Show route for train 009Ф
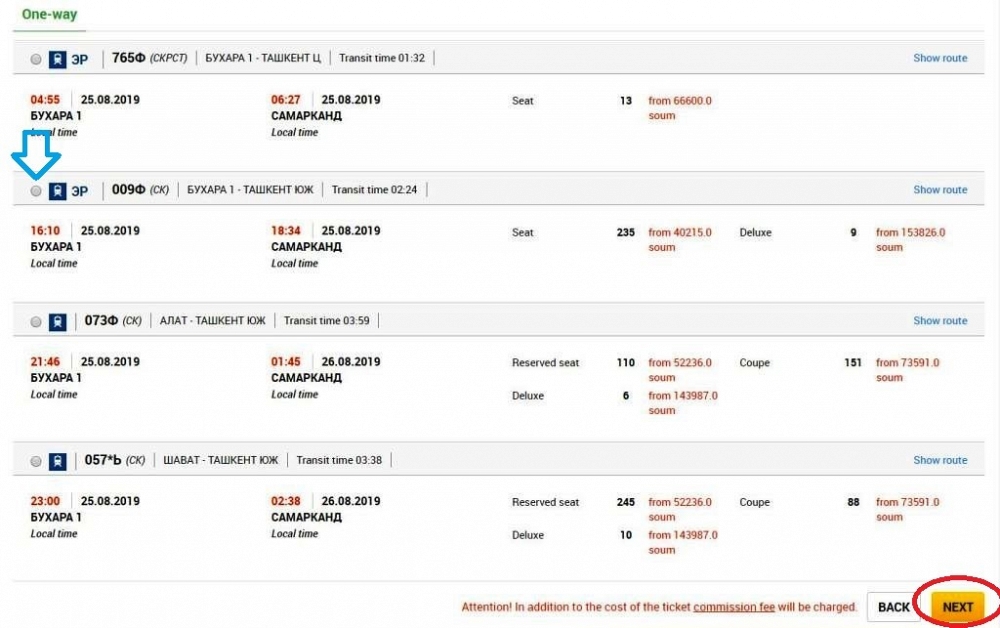Image resolution: width=1000 pixels, height=628 pixels. pyautogui.click(x=940, y=189)
